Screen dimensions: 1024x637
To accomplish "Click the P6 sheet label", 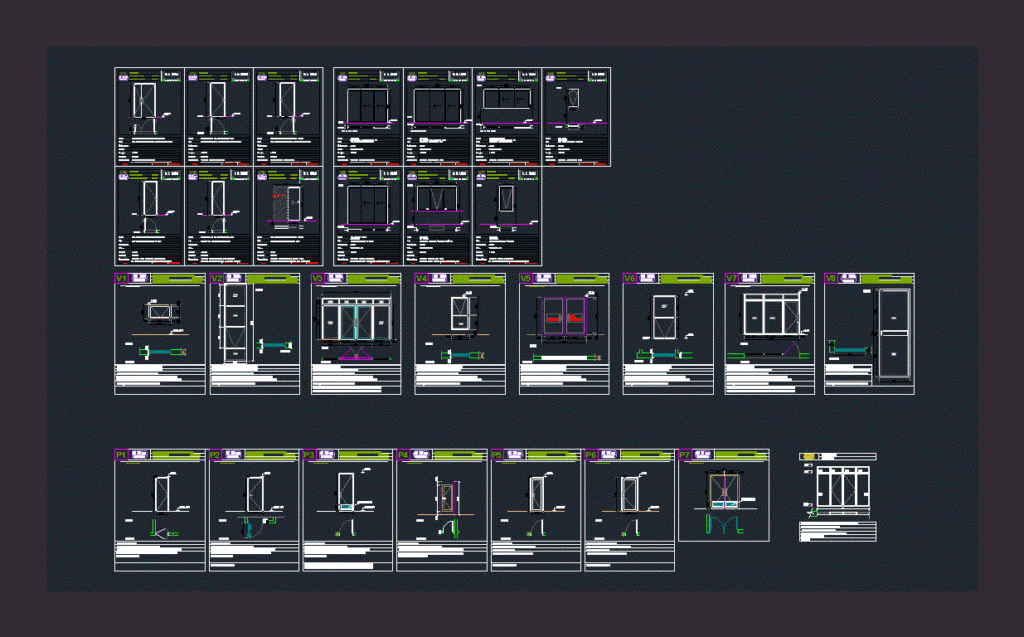I will click(x=591, y=454).
